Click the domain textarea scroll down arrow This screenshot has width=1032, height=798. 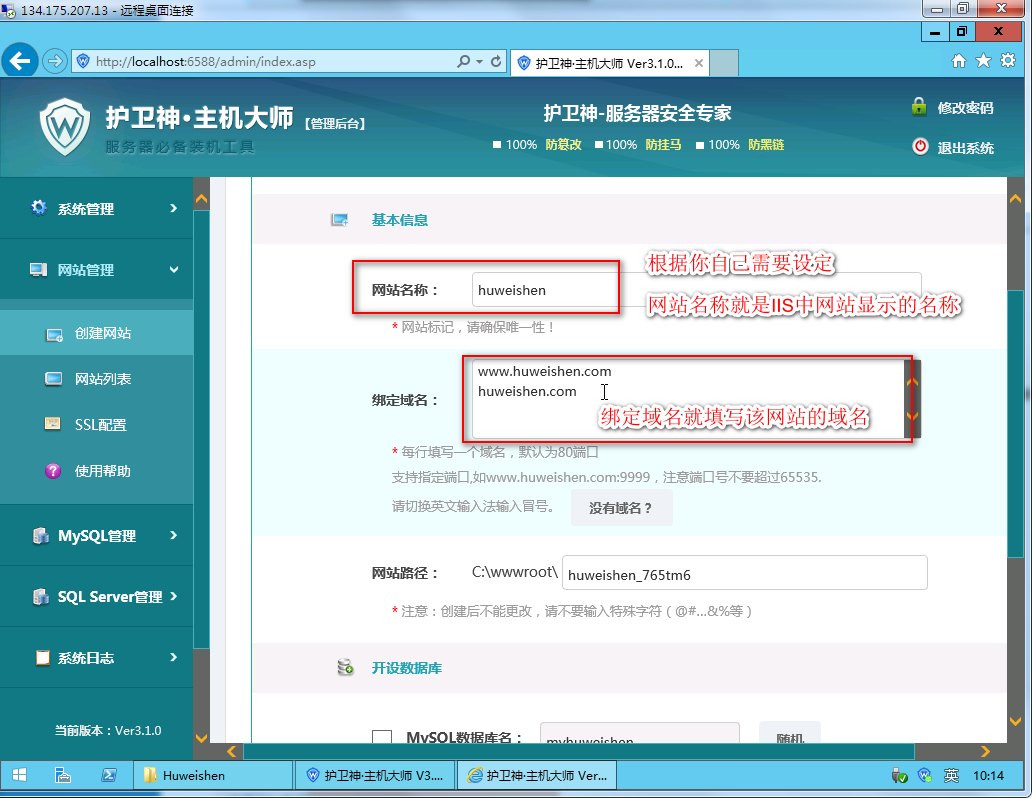coord(912,416)
